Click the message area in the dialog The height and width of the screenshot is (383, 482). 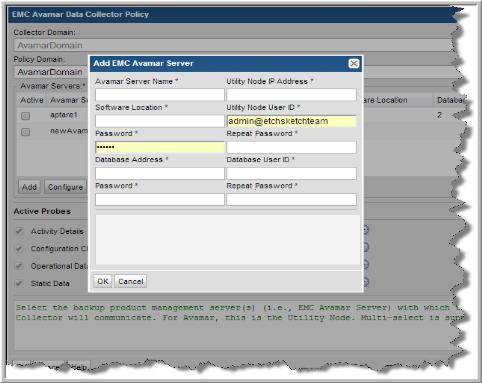pyautogui.click(x=228, y=240)
